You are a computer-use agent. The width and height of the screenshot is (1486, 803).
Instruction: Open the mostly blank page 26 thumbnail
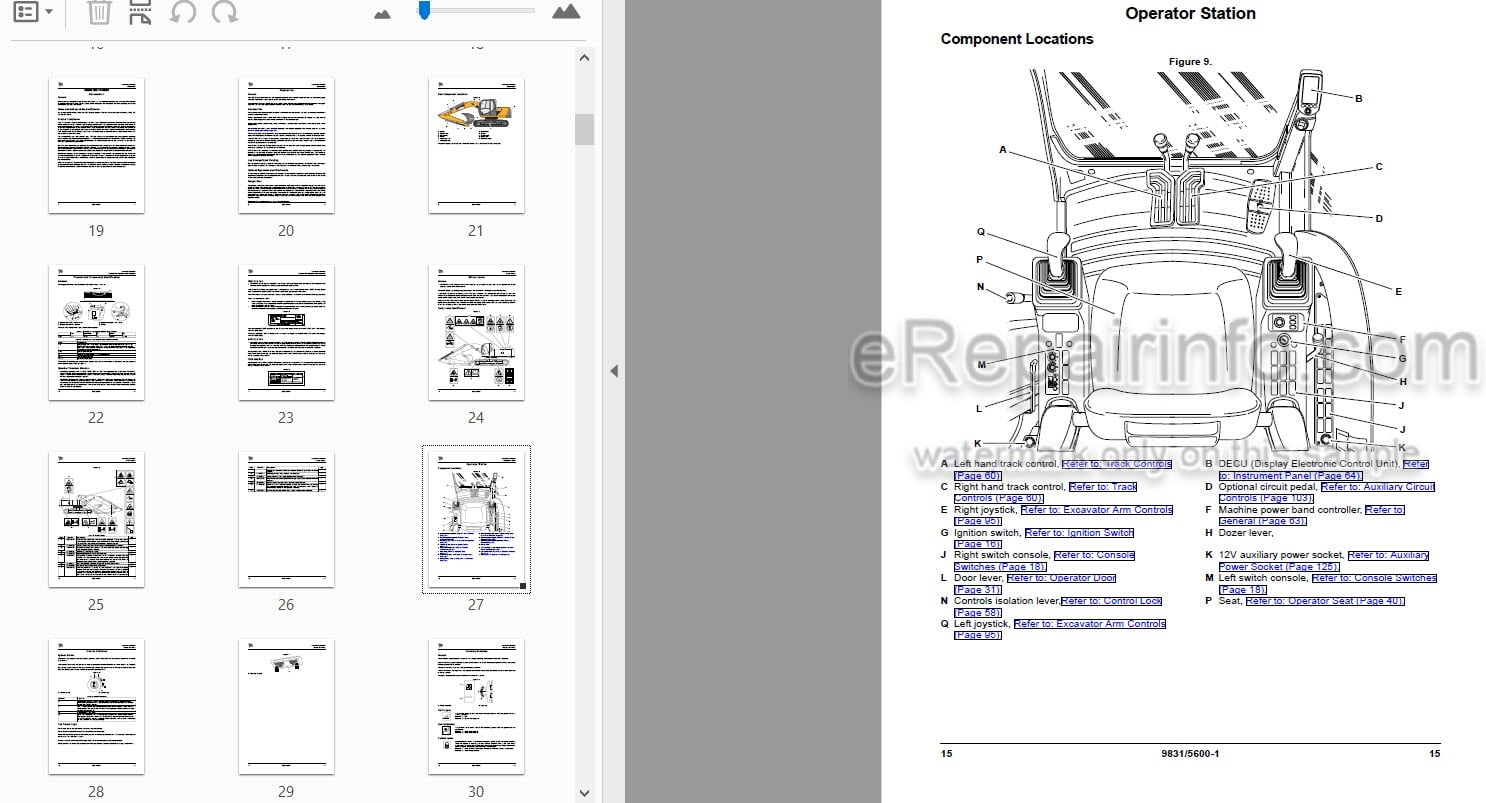[x=286, y=520]
